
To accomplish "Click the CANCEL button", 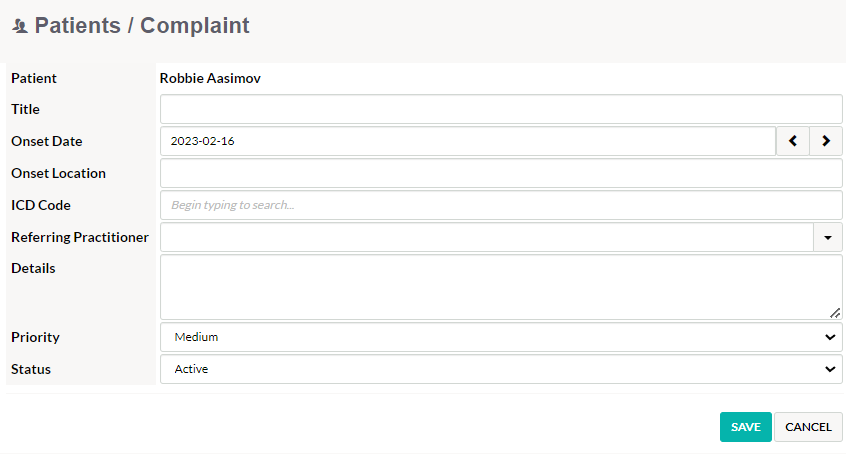I will [x=808, y=427].
